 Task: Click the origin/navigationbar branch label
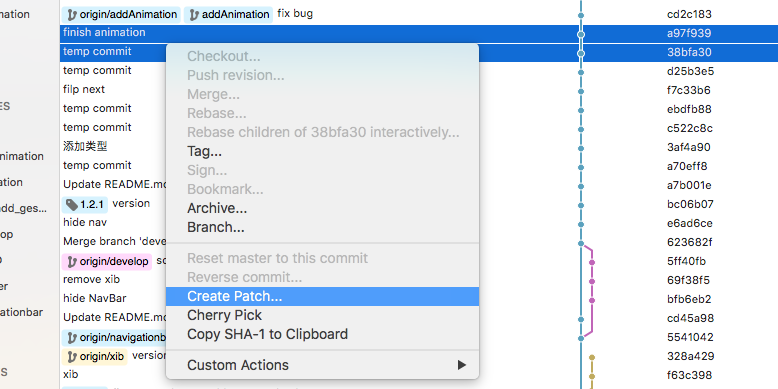click(114, 337)
